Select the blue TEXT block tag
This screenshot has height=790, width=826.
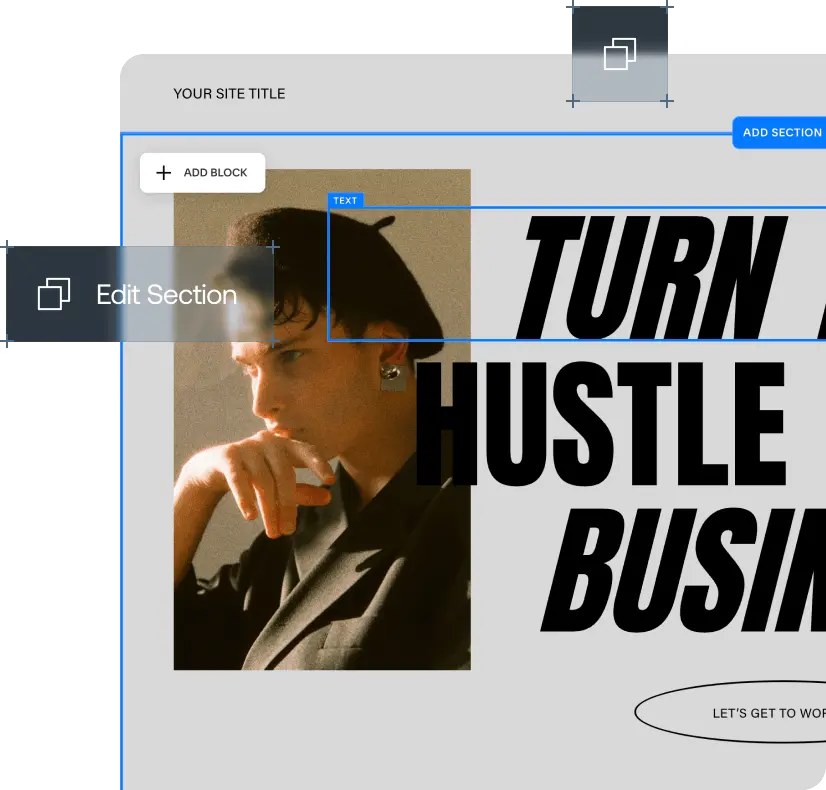345,201
